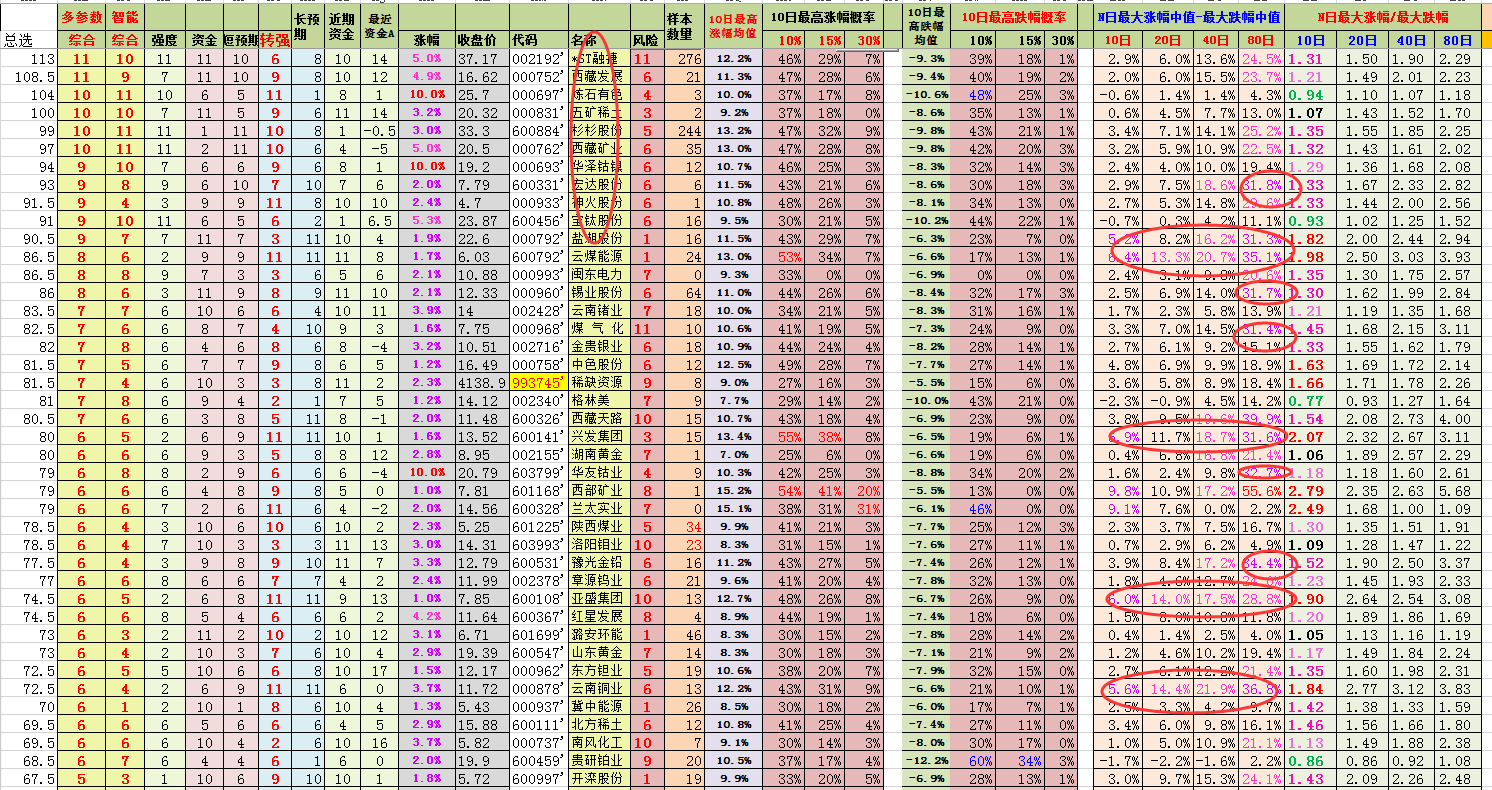Image resolution: width=1492 pixels, height=790 pixels.
Task: Click the stock name 贵研铂业
Action: click(598, 761)
